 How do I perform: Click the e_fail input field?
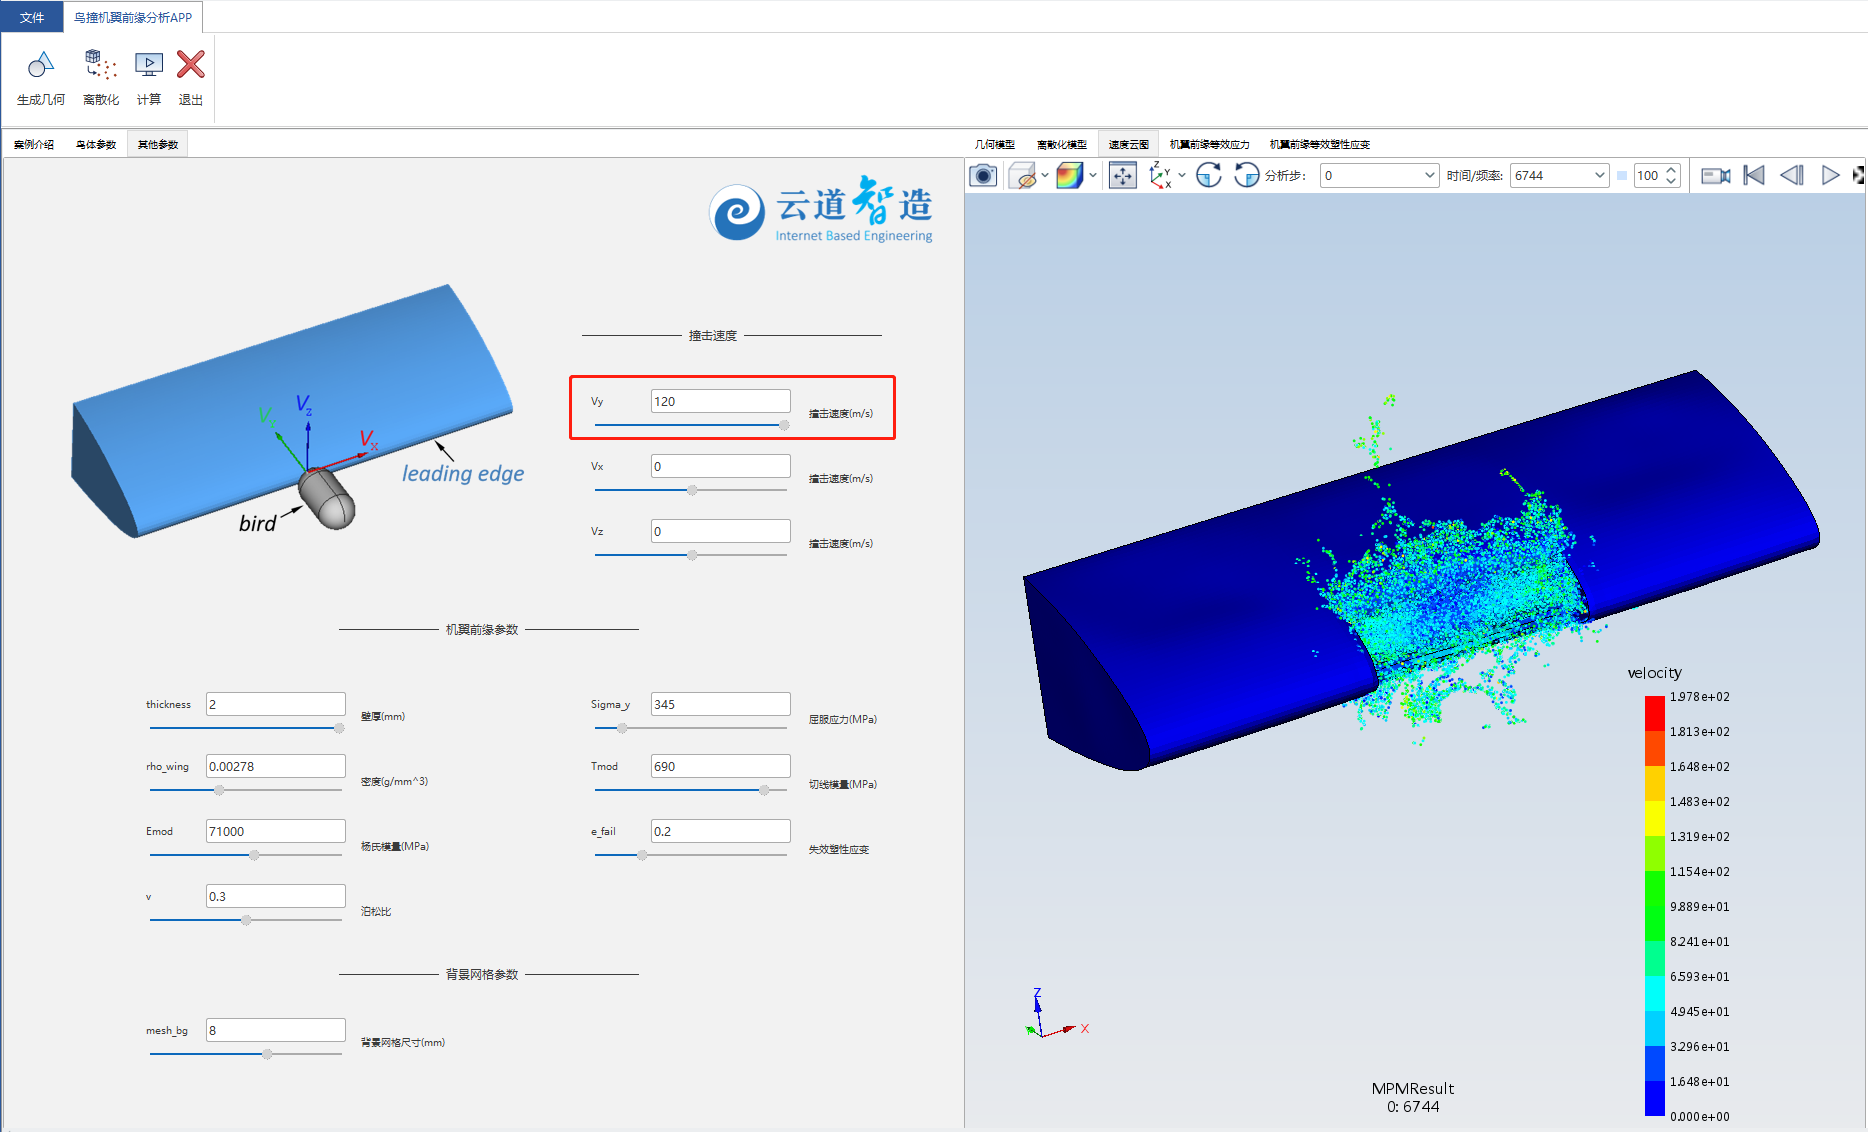pos(721,831)
